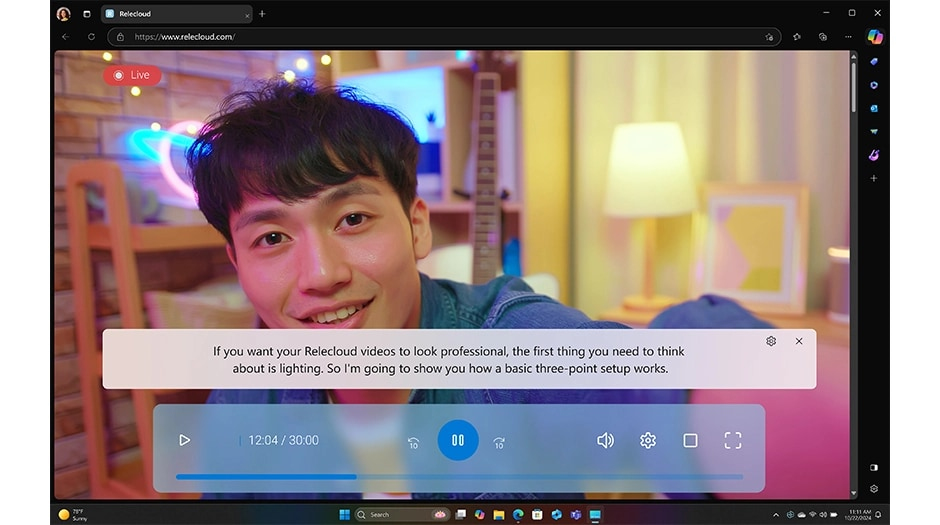Click the video progress bar
This screenshot has height=525, width=940.
(x=459, y=477)
